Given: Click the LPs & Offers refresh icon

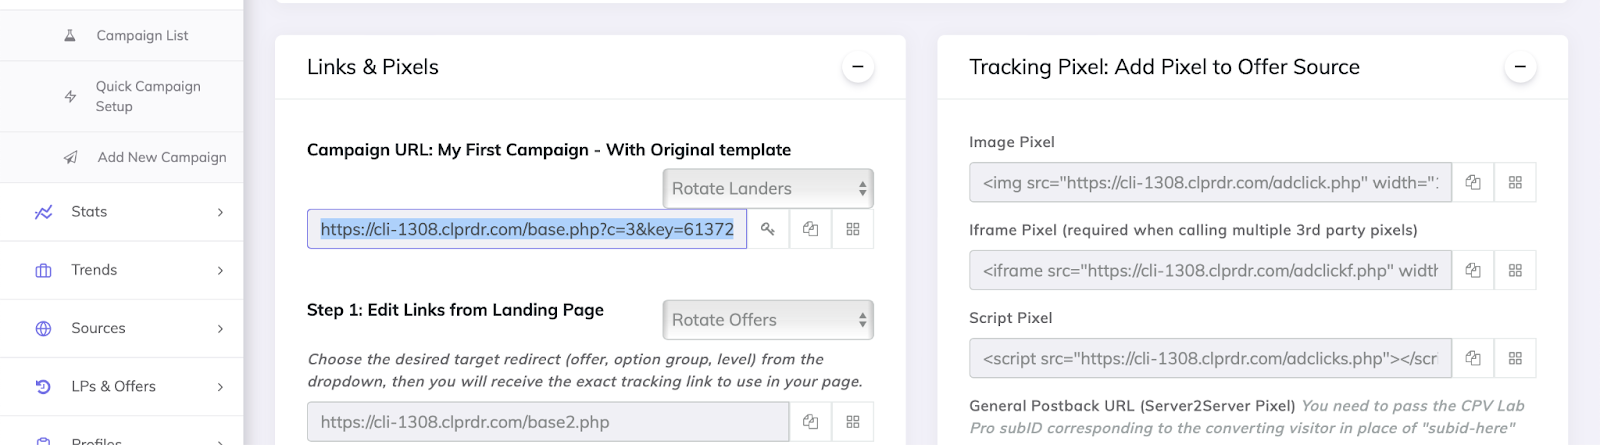Looking at the screenshot, I should click(x=43, y=386).
